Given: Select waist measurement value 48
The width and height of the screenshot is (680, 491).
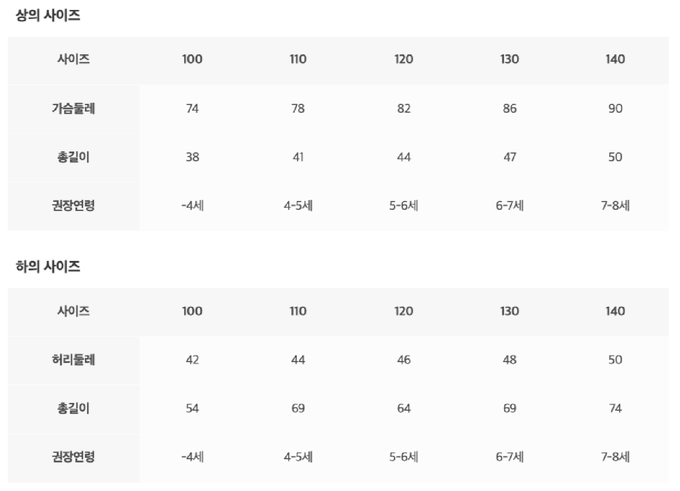Looking at the screenshot, I should [510, 359].
